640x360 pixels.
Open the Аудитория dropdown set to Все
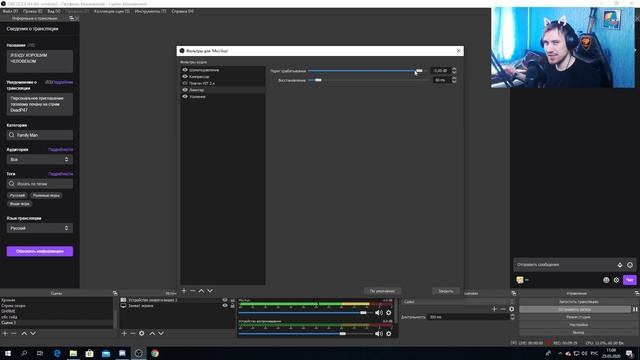(x=40, y=160)
